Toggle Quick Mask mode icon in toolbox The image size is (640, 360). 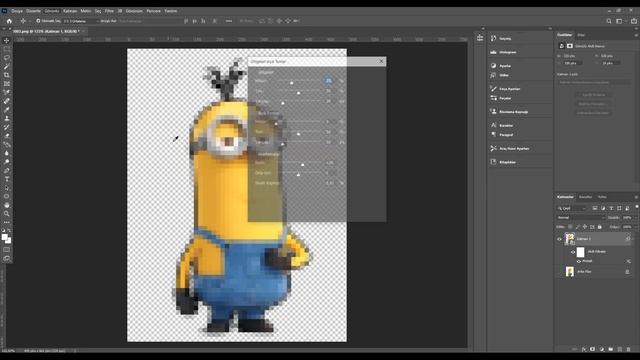7,250
